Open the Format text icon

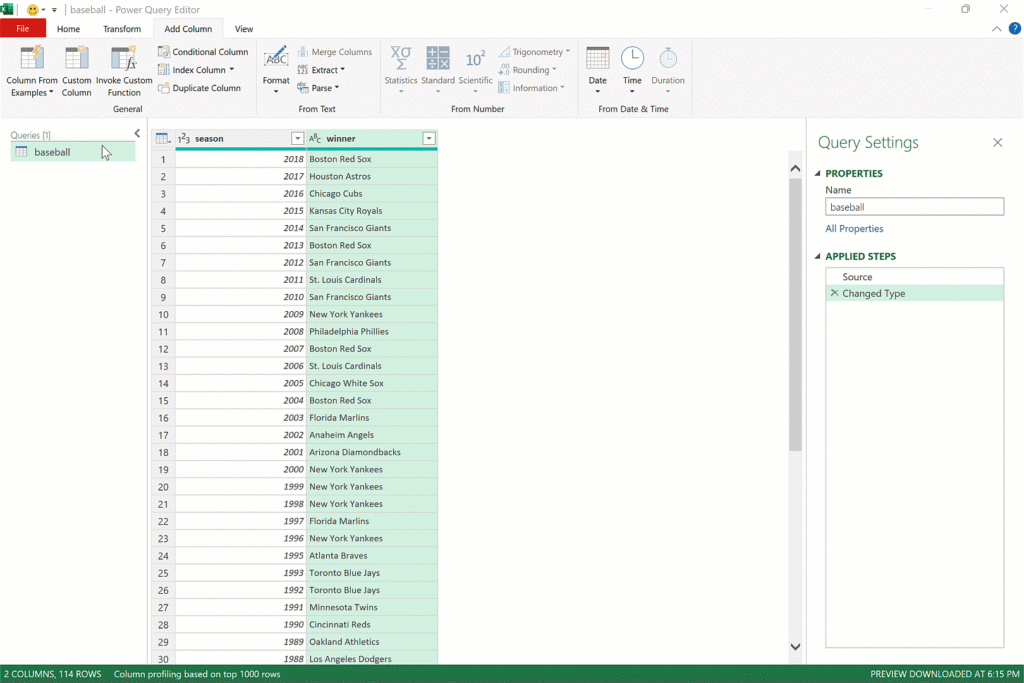(x=276, y=58)
